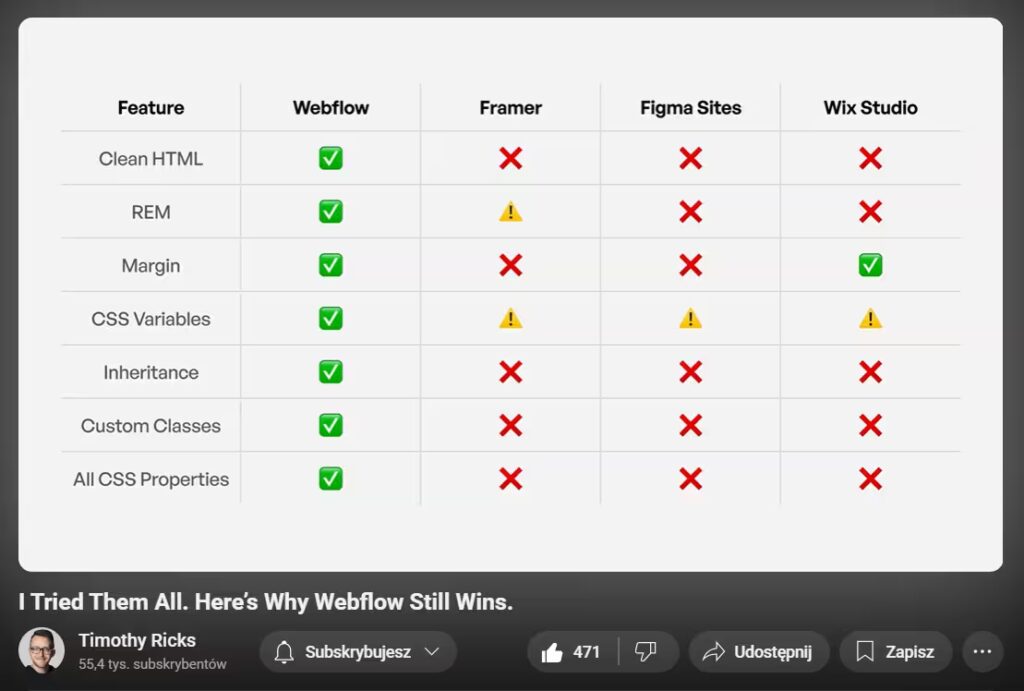Click the Figma Sites column header
This screenshot has height=691, width=1024.
pyautogui.click(x=690, y=107)
